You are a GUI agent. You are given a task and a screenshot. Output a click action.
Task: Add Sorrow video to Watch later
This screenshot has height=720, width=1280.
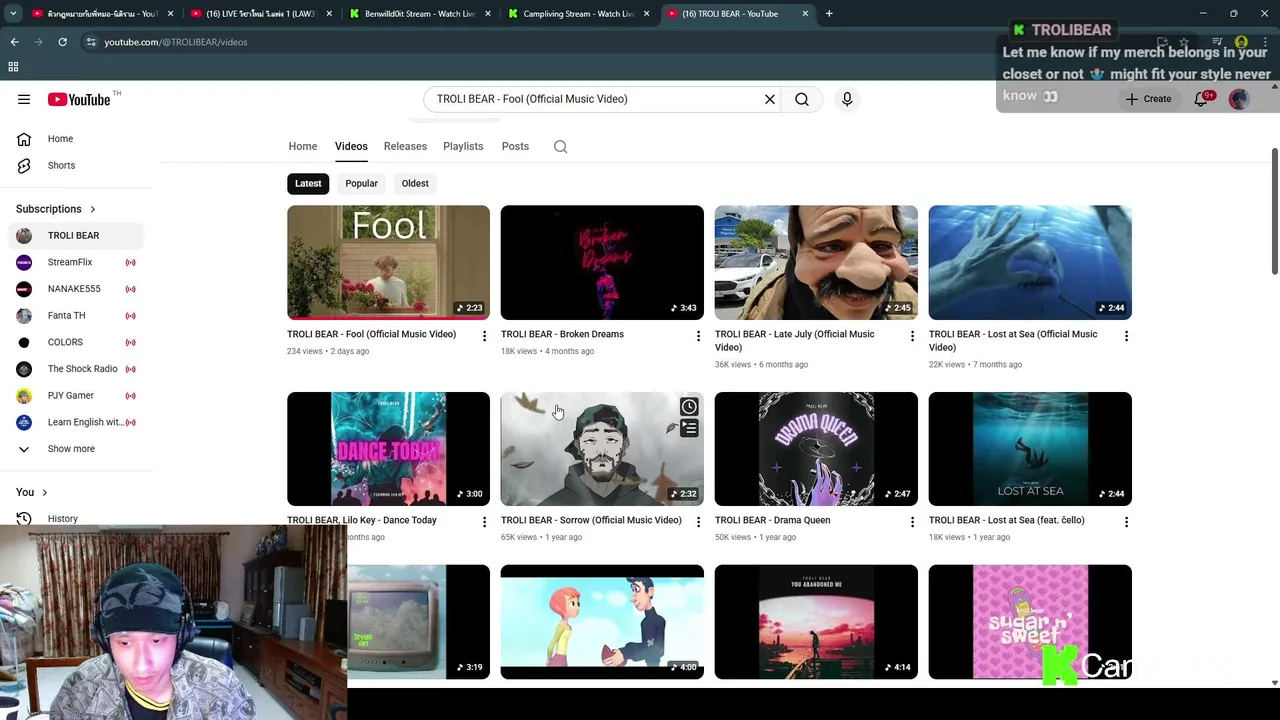[689, 407]
